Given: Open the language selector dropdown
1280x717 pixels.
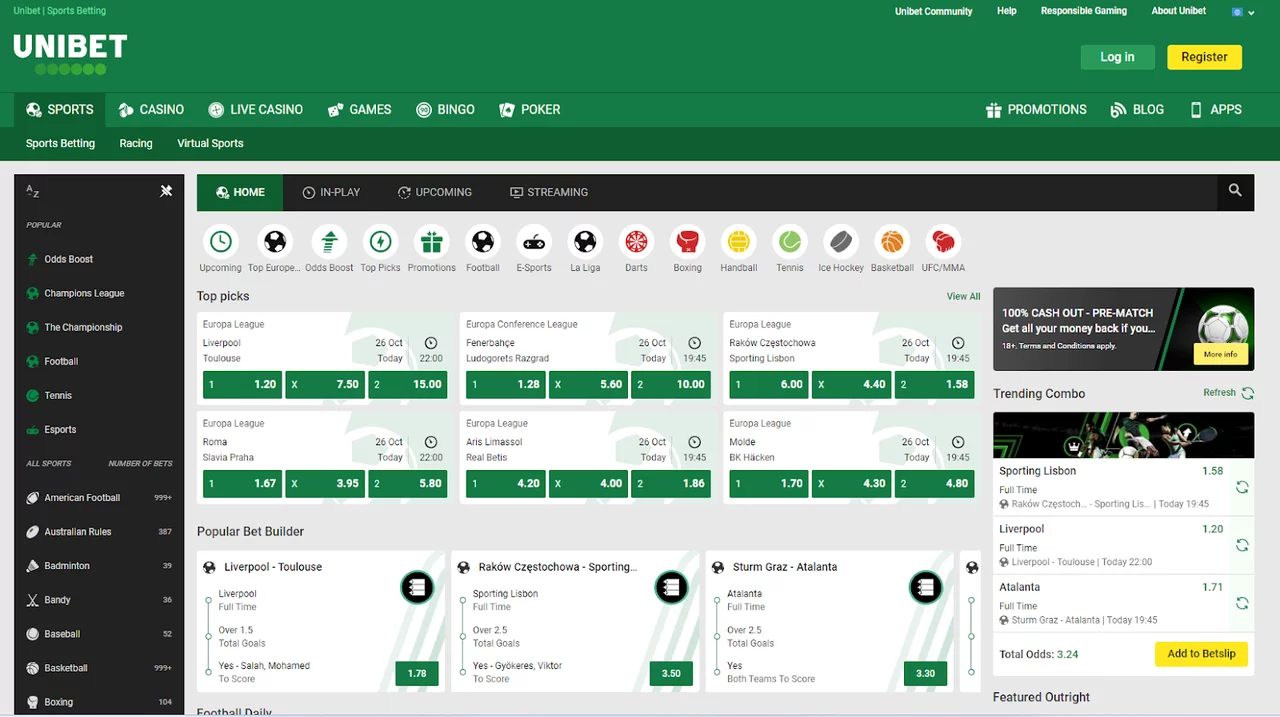Looking at the screenshot, I should pyautogui.click(x=1243, y=12).
